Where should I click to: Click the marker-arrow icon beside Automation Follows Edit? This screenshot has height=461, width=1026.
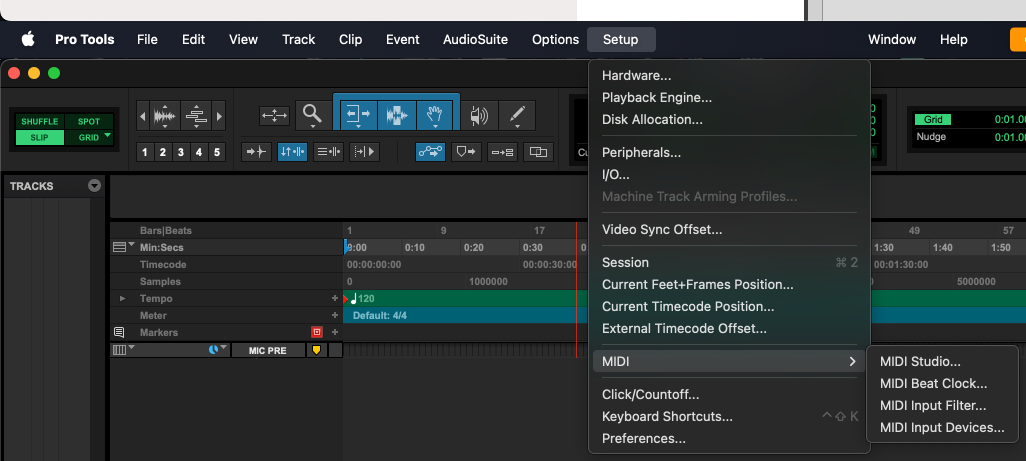coord(466,152)
